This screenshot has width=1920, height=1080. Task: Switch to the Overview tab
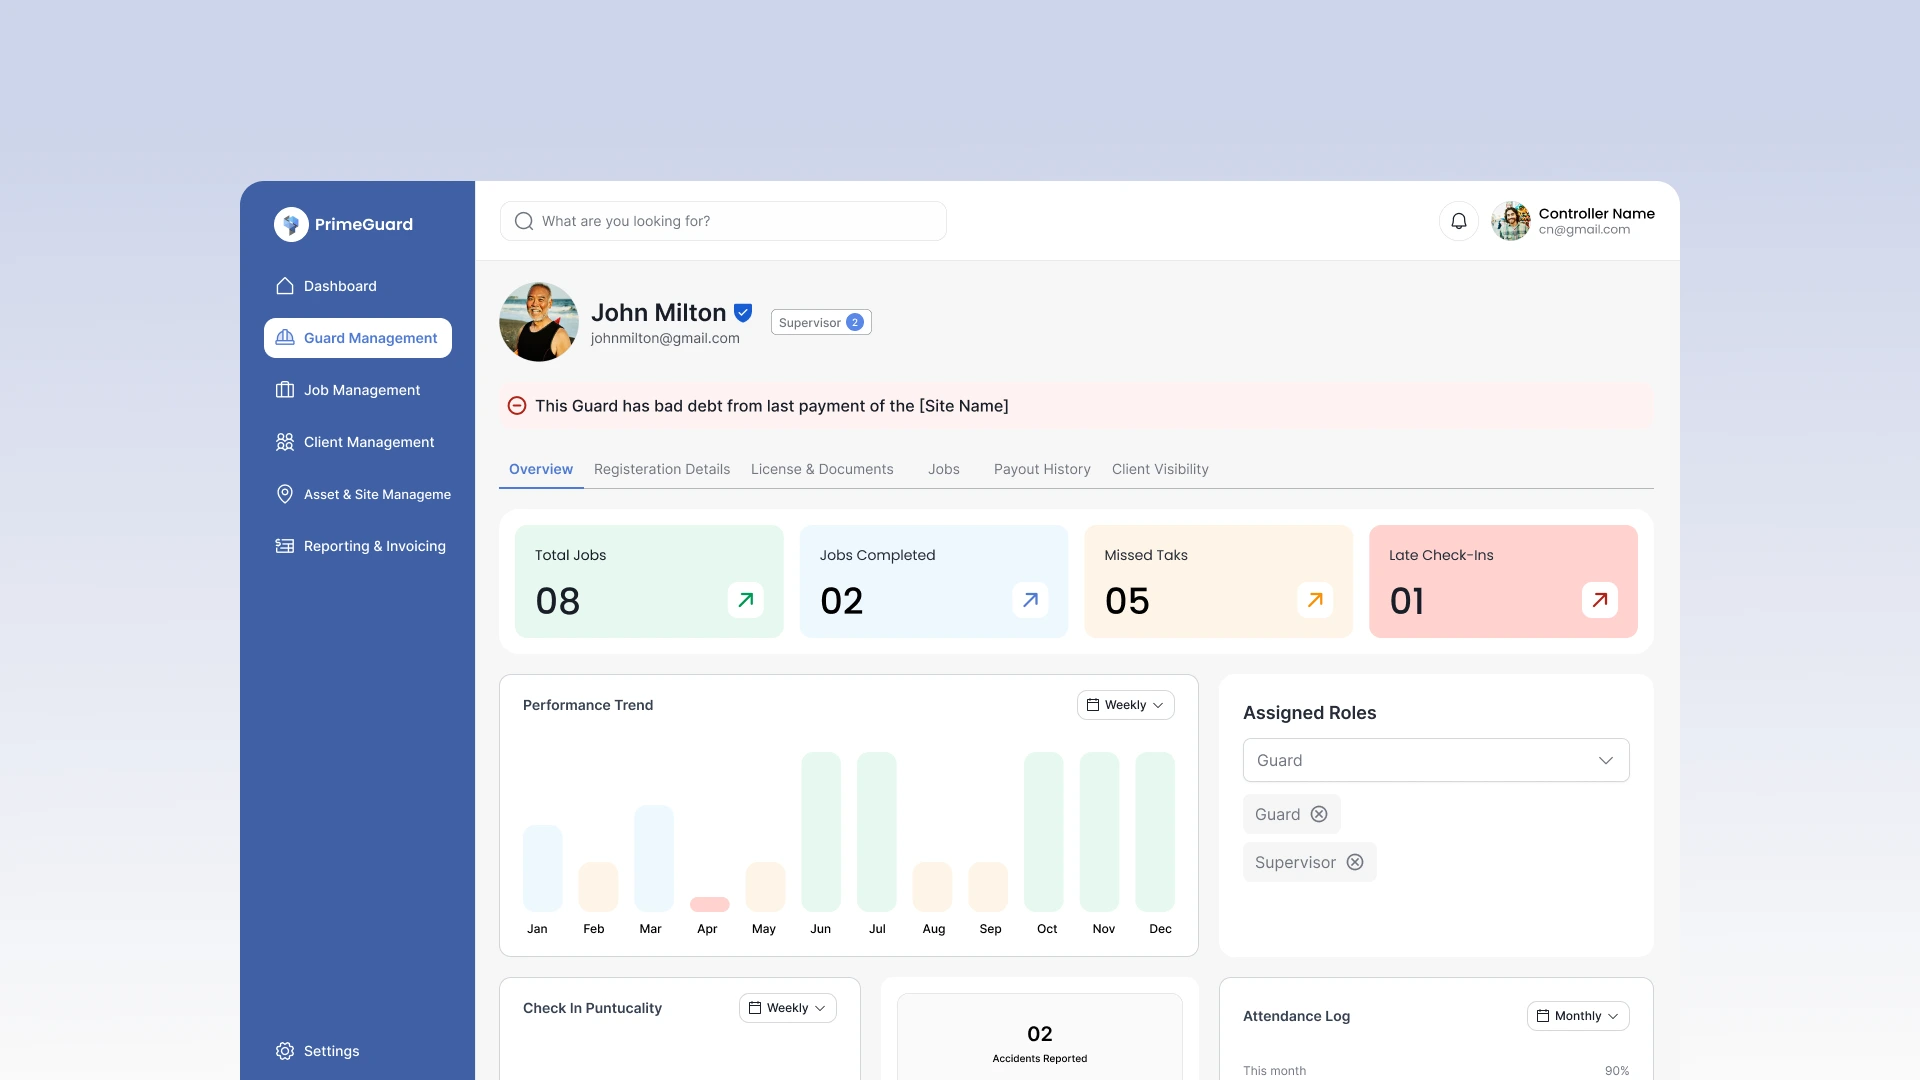(541, 469)
